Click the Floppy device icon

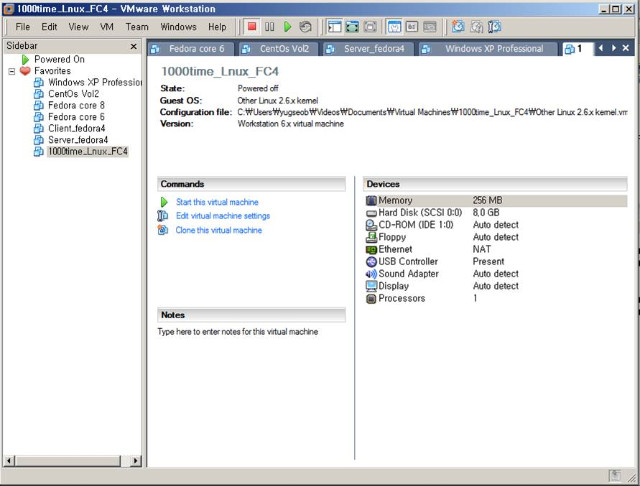[x=371, y=237]
